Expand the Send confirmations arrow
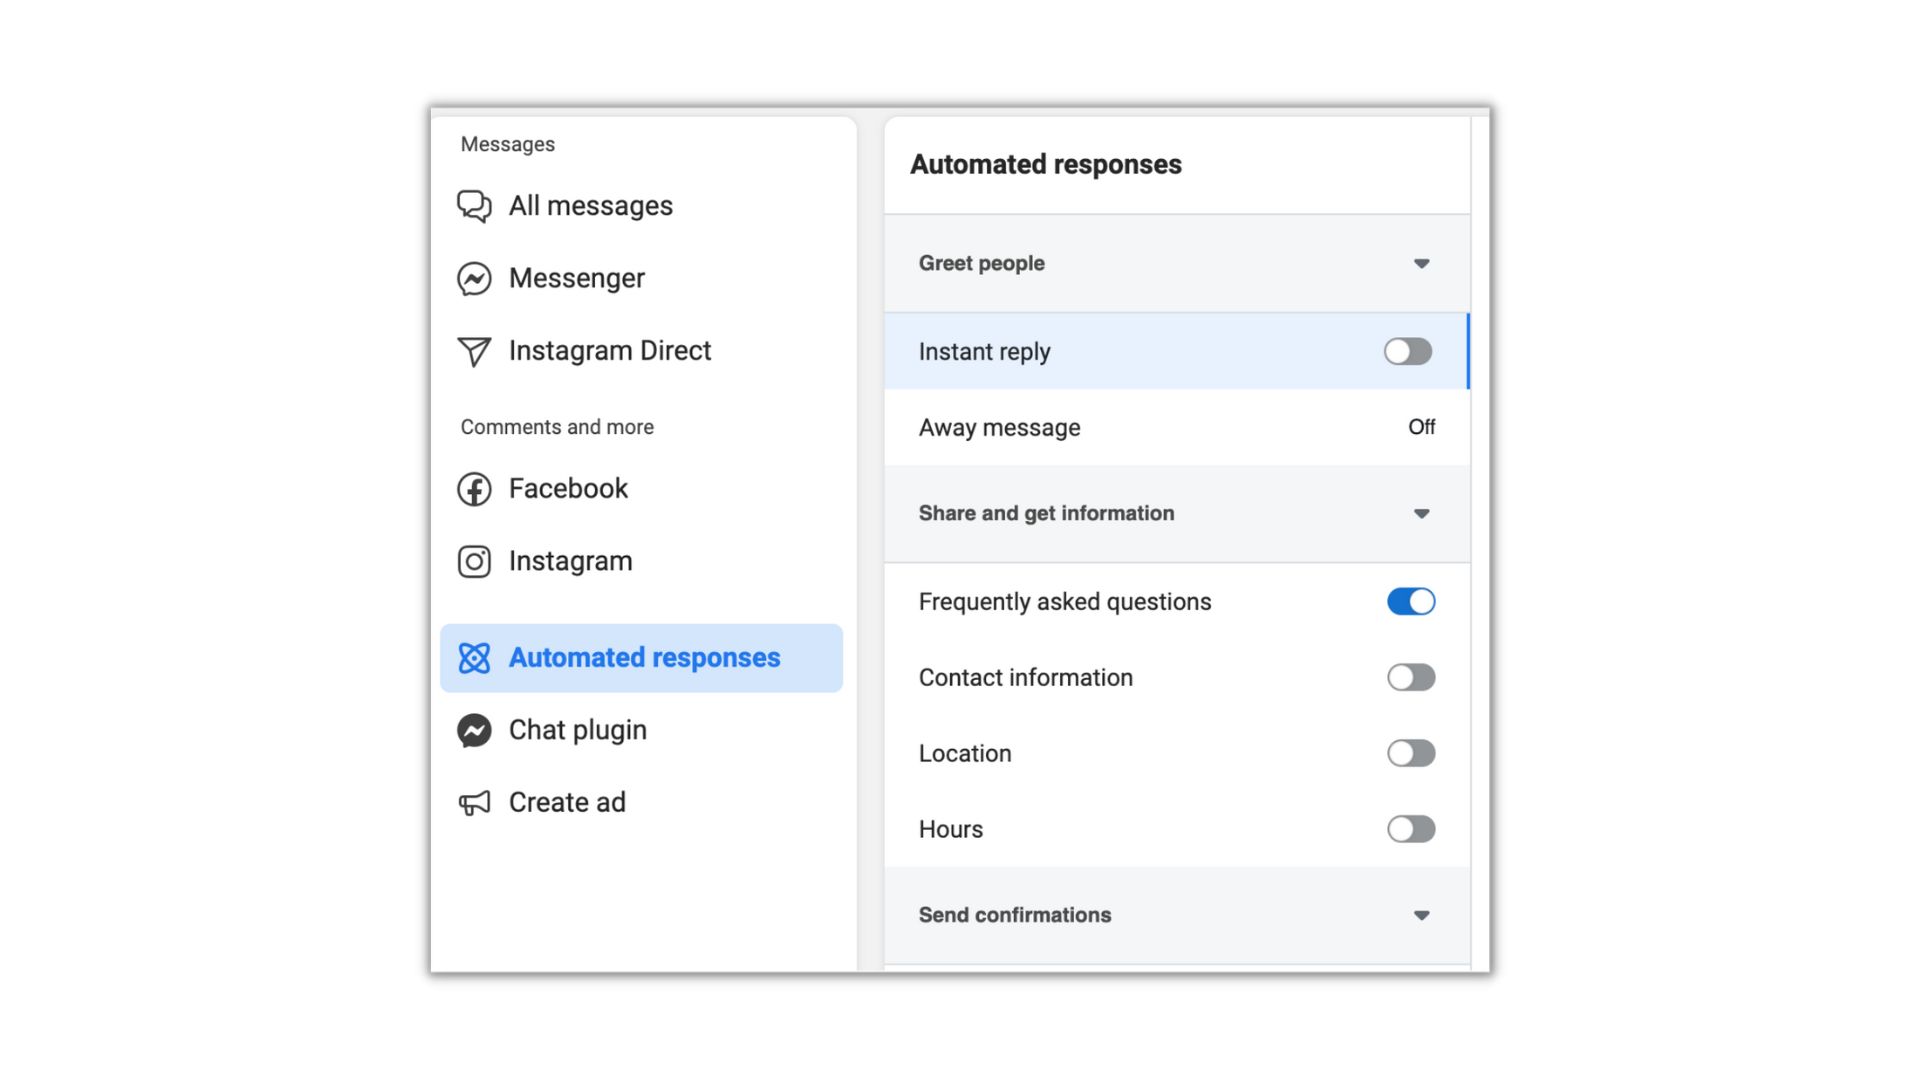The width and height of the screenshot is (1920, 1080). pyautogui.click(x=1421, y=915)
